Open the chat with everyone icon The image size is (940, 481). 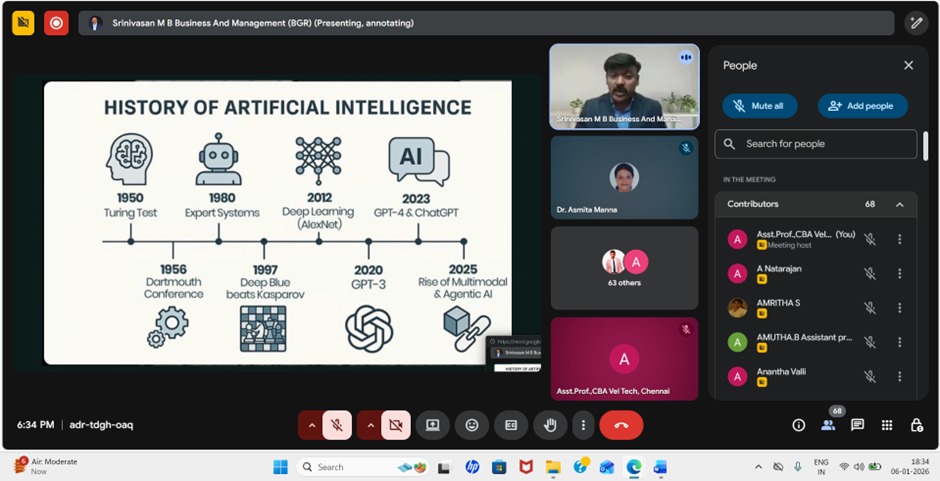click(x=857, y=425)
